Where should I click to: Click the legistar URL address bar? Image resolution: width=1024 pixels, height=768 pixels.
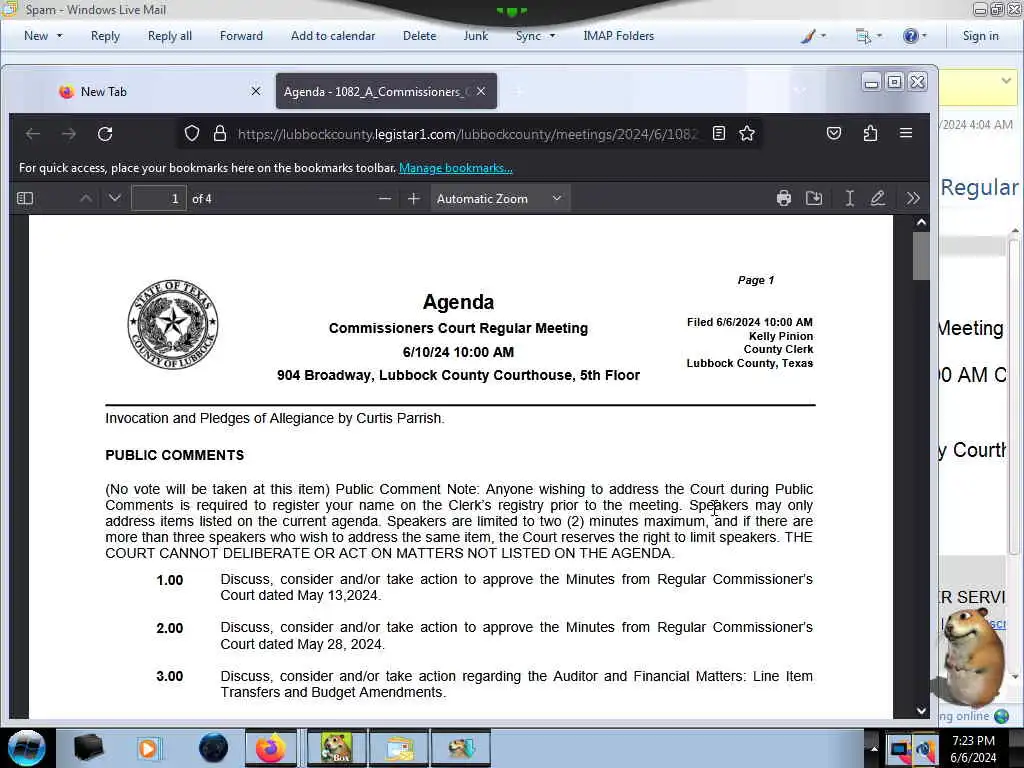click(468, 134)
